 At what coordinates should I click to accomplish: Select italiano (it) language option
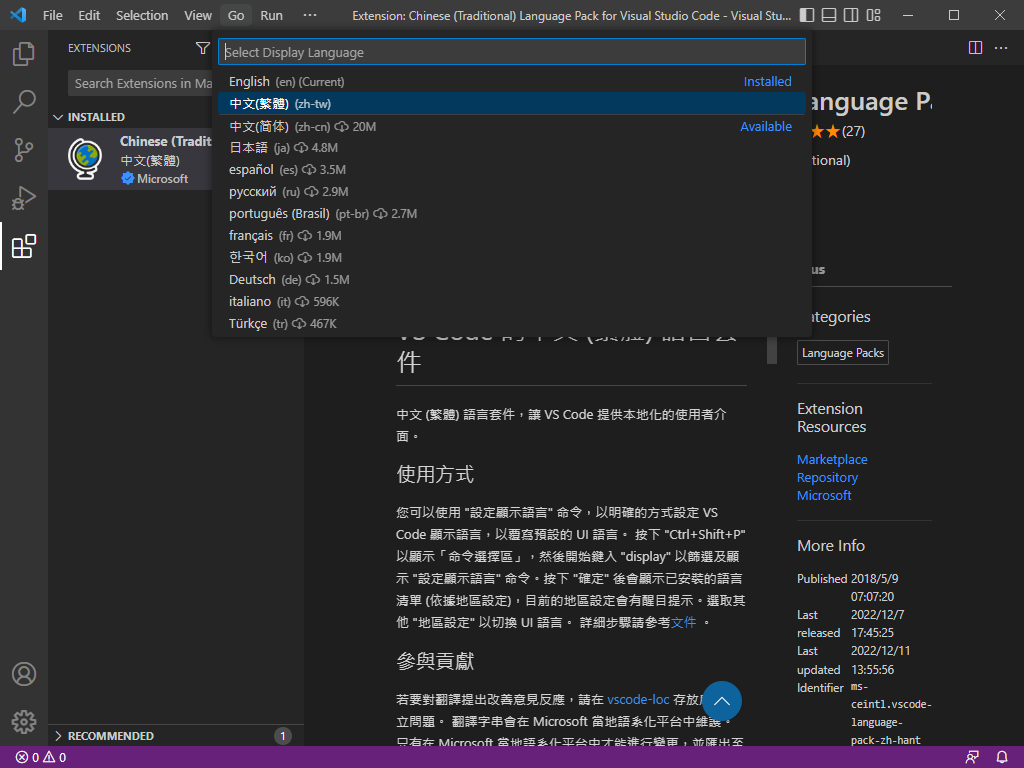(x=512, y=302)
